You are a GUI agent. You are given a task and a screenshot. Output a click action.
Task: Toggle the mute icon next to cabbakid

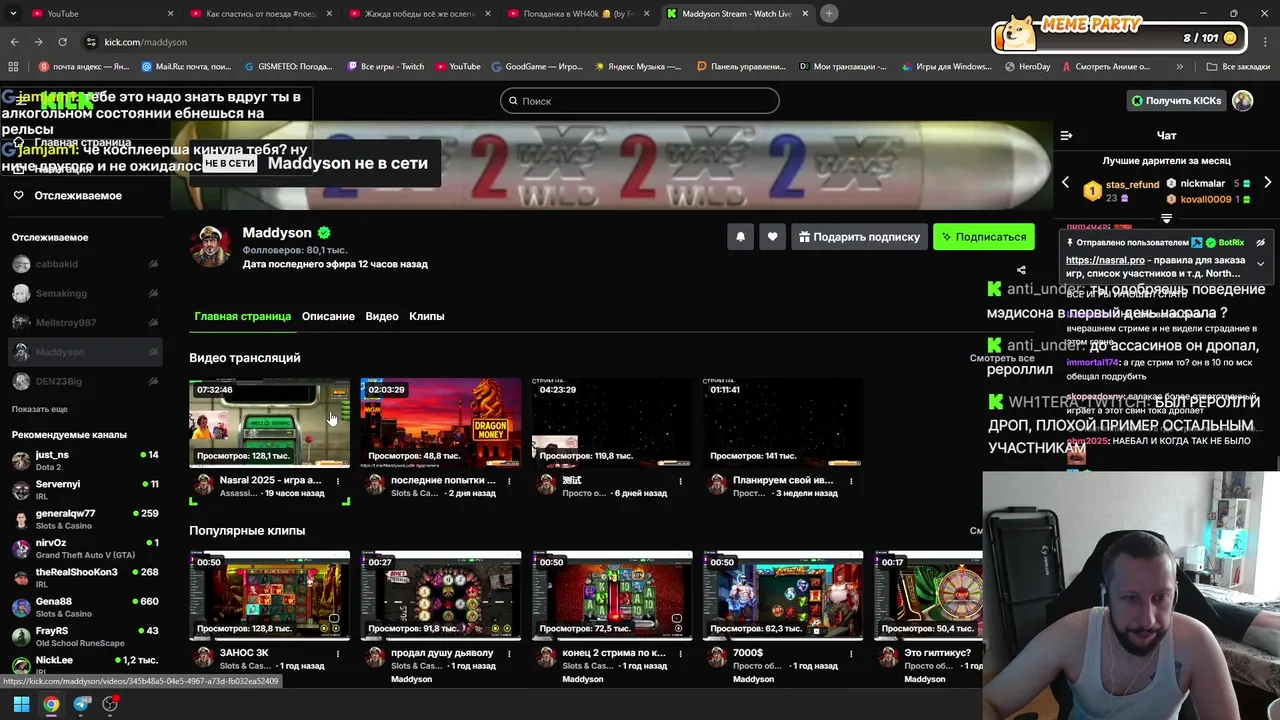pos(153,264)
